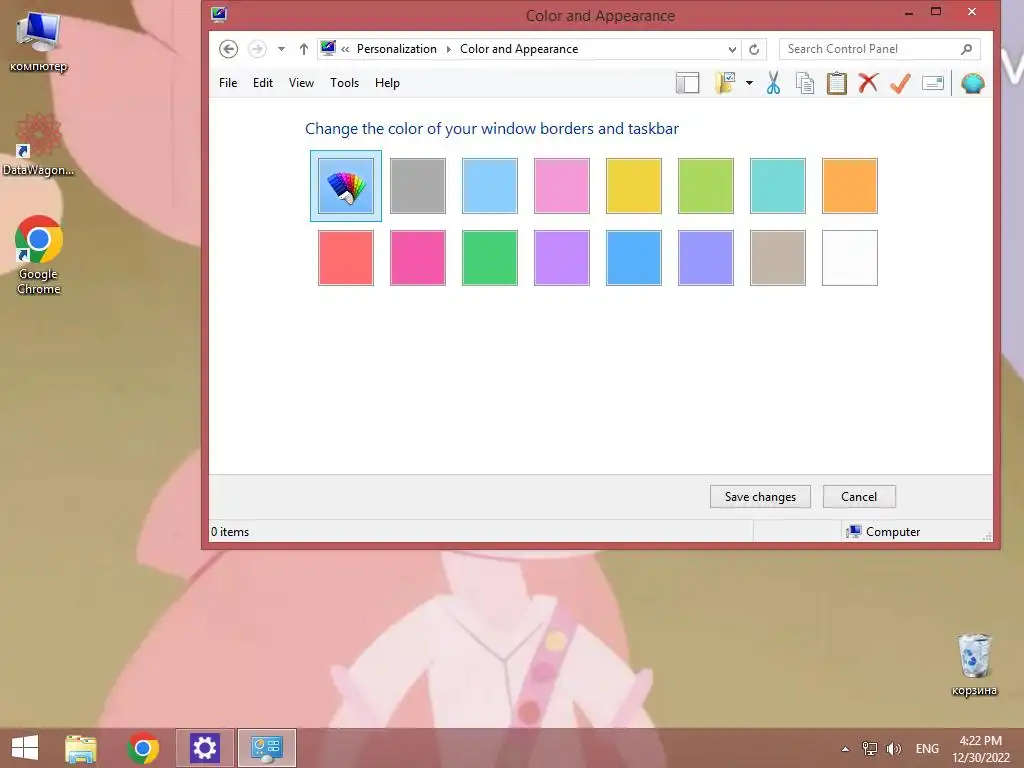Click the Control Panel taskbar button
Screen dimensions: 1024x768
pyautogui.click(x=266, y=748)
